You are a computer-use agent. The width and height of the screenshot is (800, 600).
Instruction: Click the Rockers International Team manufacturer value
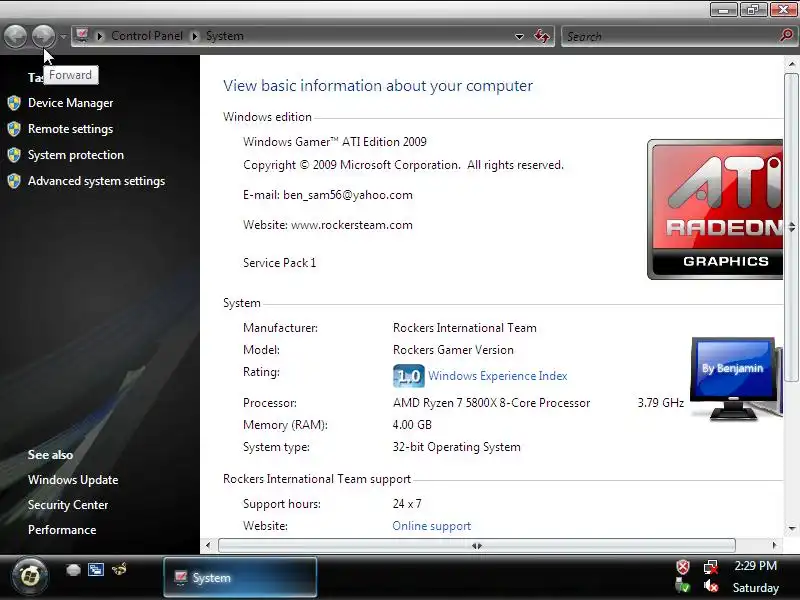465,328
